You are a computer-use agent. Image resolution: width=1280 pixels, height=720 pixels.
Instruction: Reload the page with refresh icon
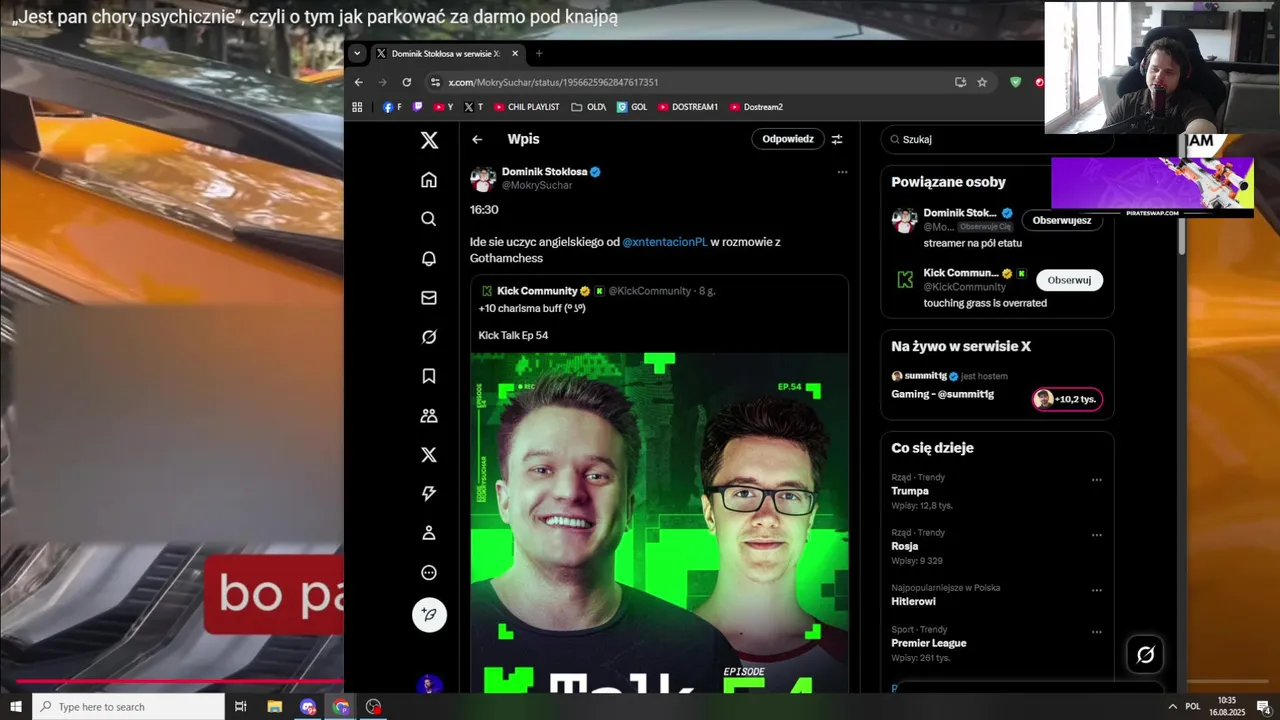coord(407,82)
